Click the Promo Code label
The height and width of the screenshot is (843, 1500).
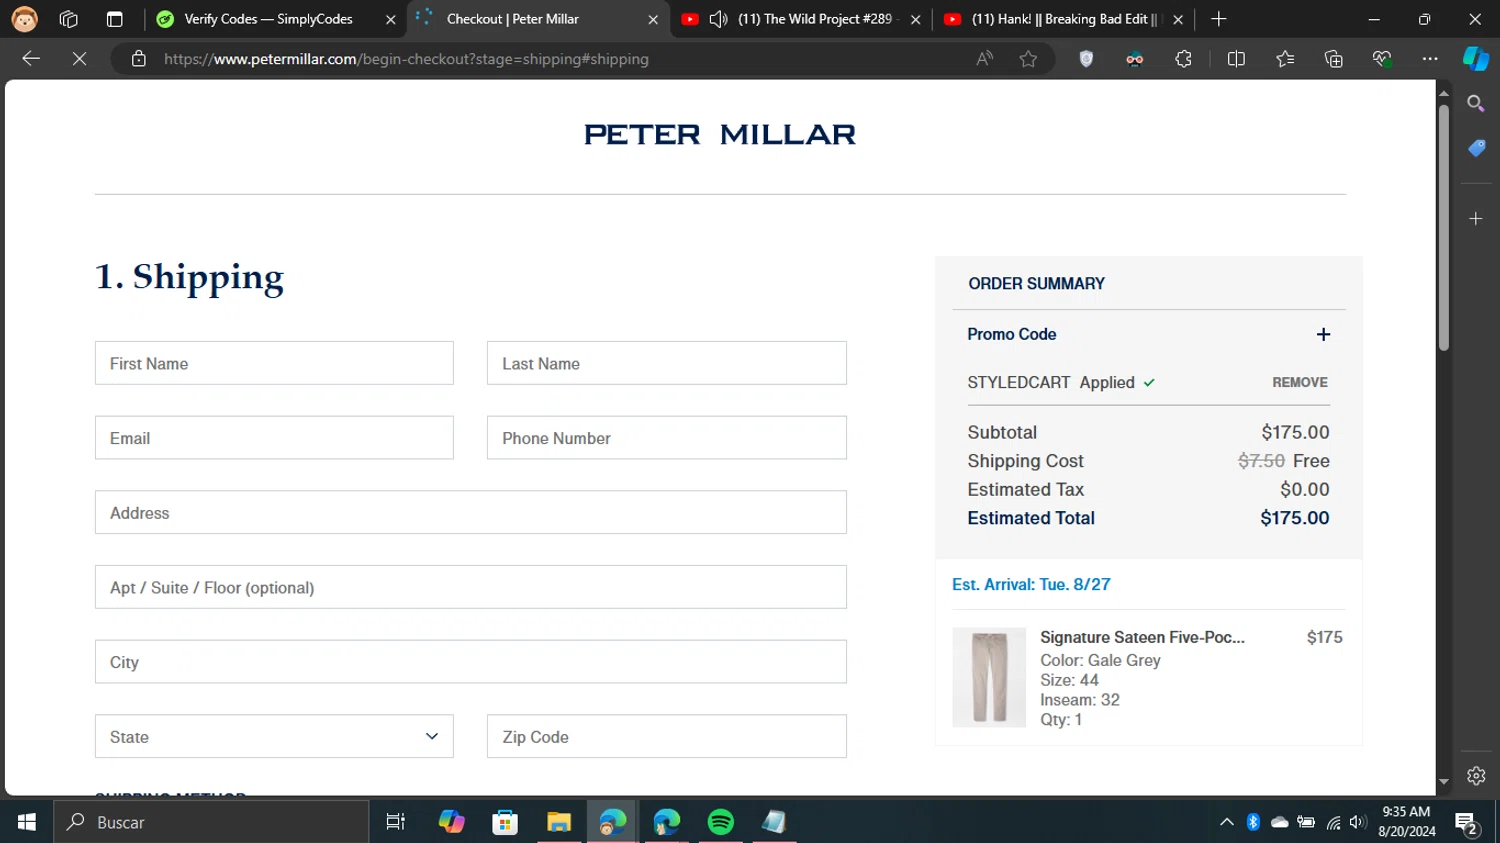pyautogui.click(x=1011, y=334)
